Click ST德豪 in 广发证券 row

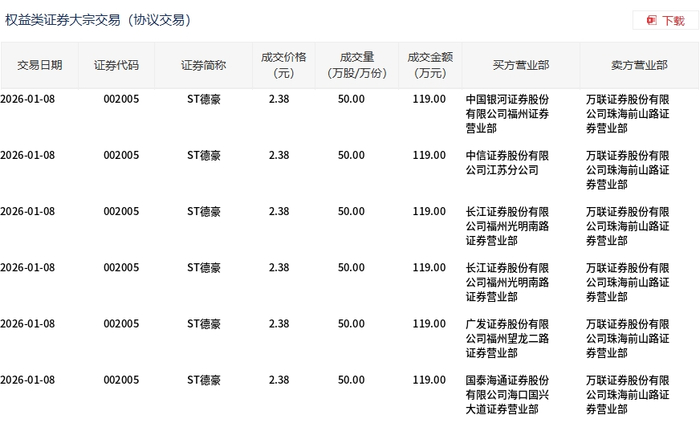pyautogui.click(x=204, y=324)
